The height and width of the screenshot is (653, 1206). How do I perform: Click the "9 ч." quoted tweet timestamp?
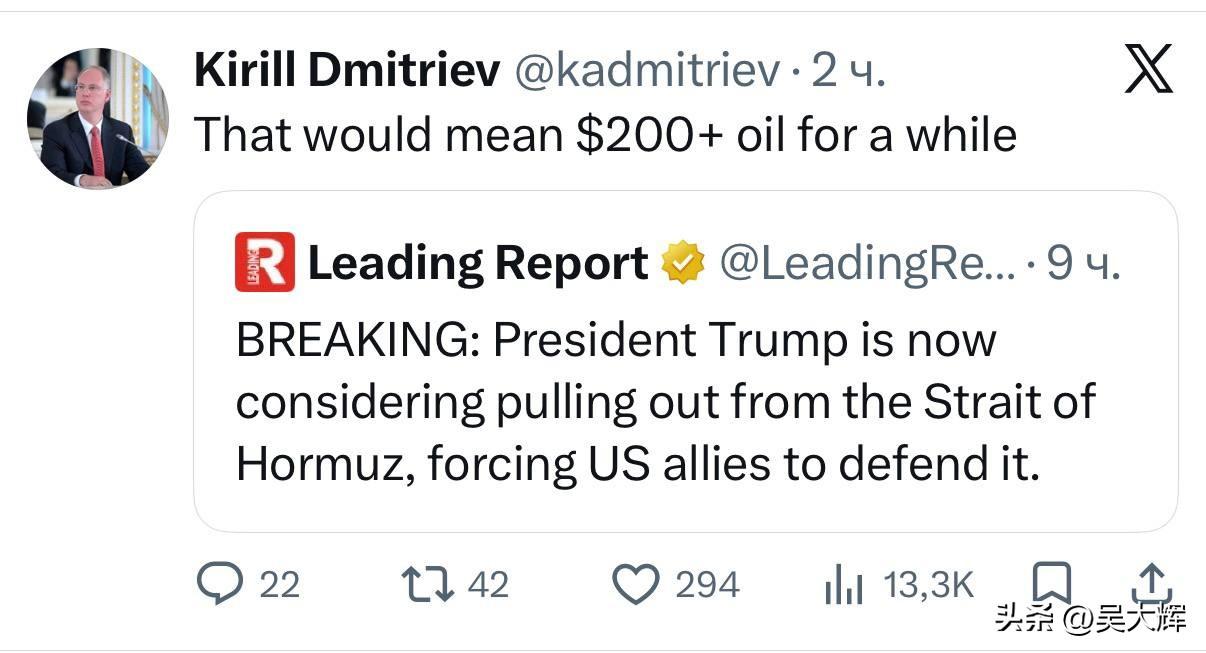point(1084,263)
